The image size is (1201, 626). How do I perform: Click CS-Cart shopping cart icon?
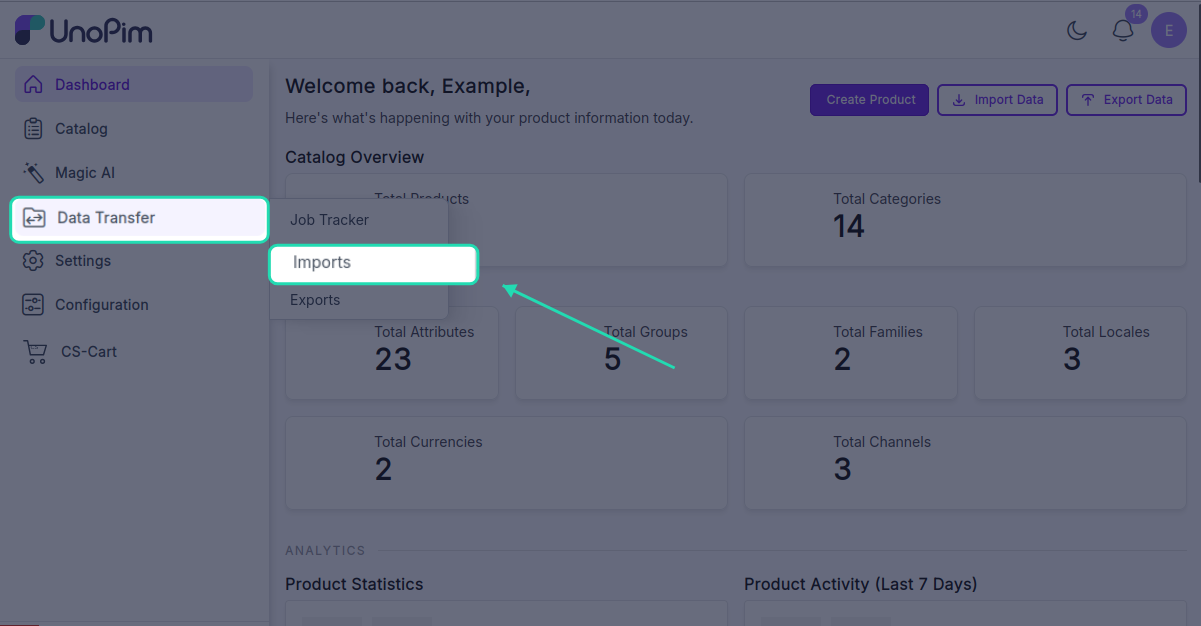35,352
